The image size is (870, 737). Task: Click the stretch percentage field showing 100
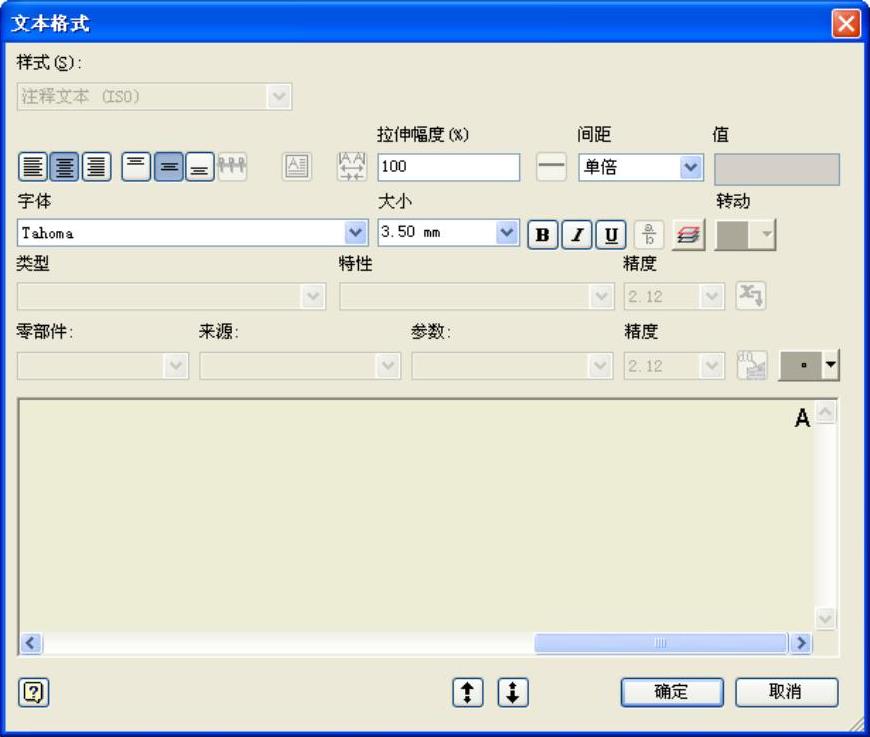pos(449,167)
